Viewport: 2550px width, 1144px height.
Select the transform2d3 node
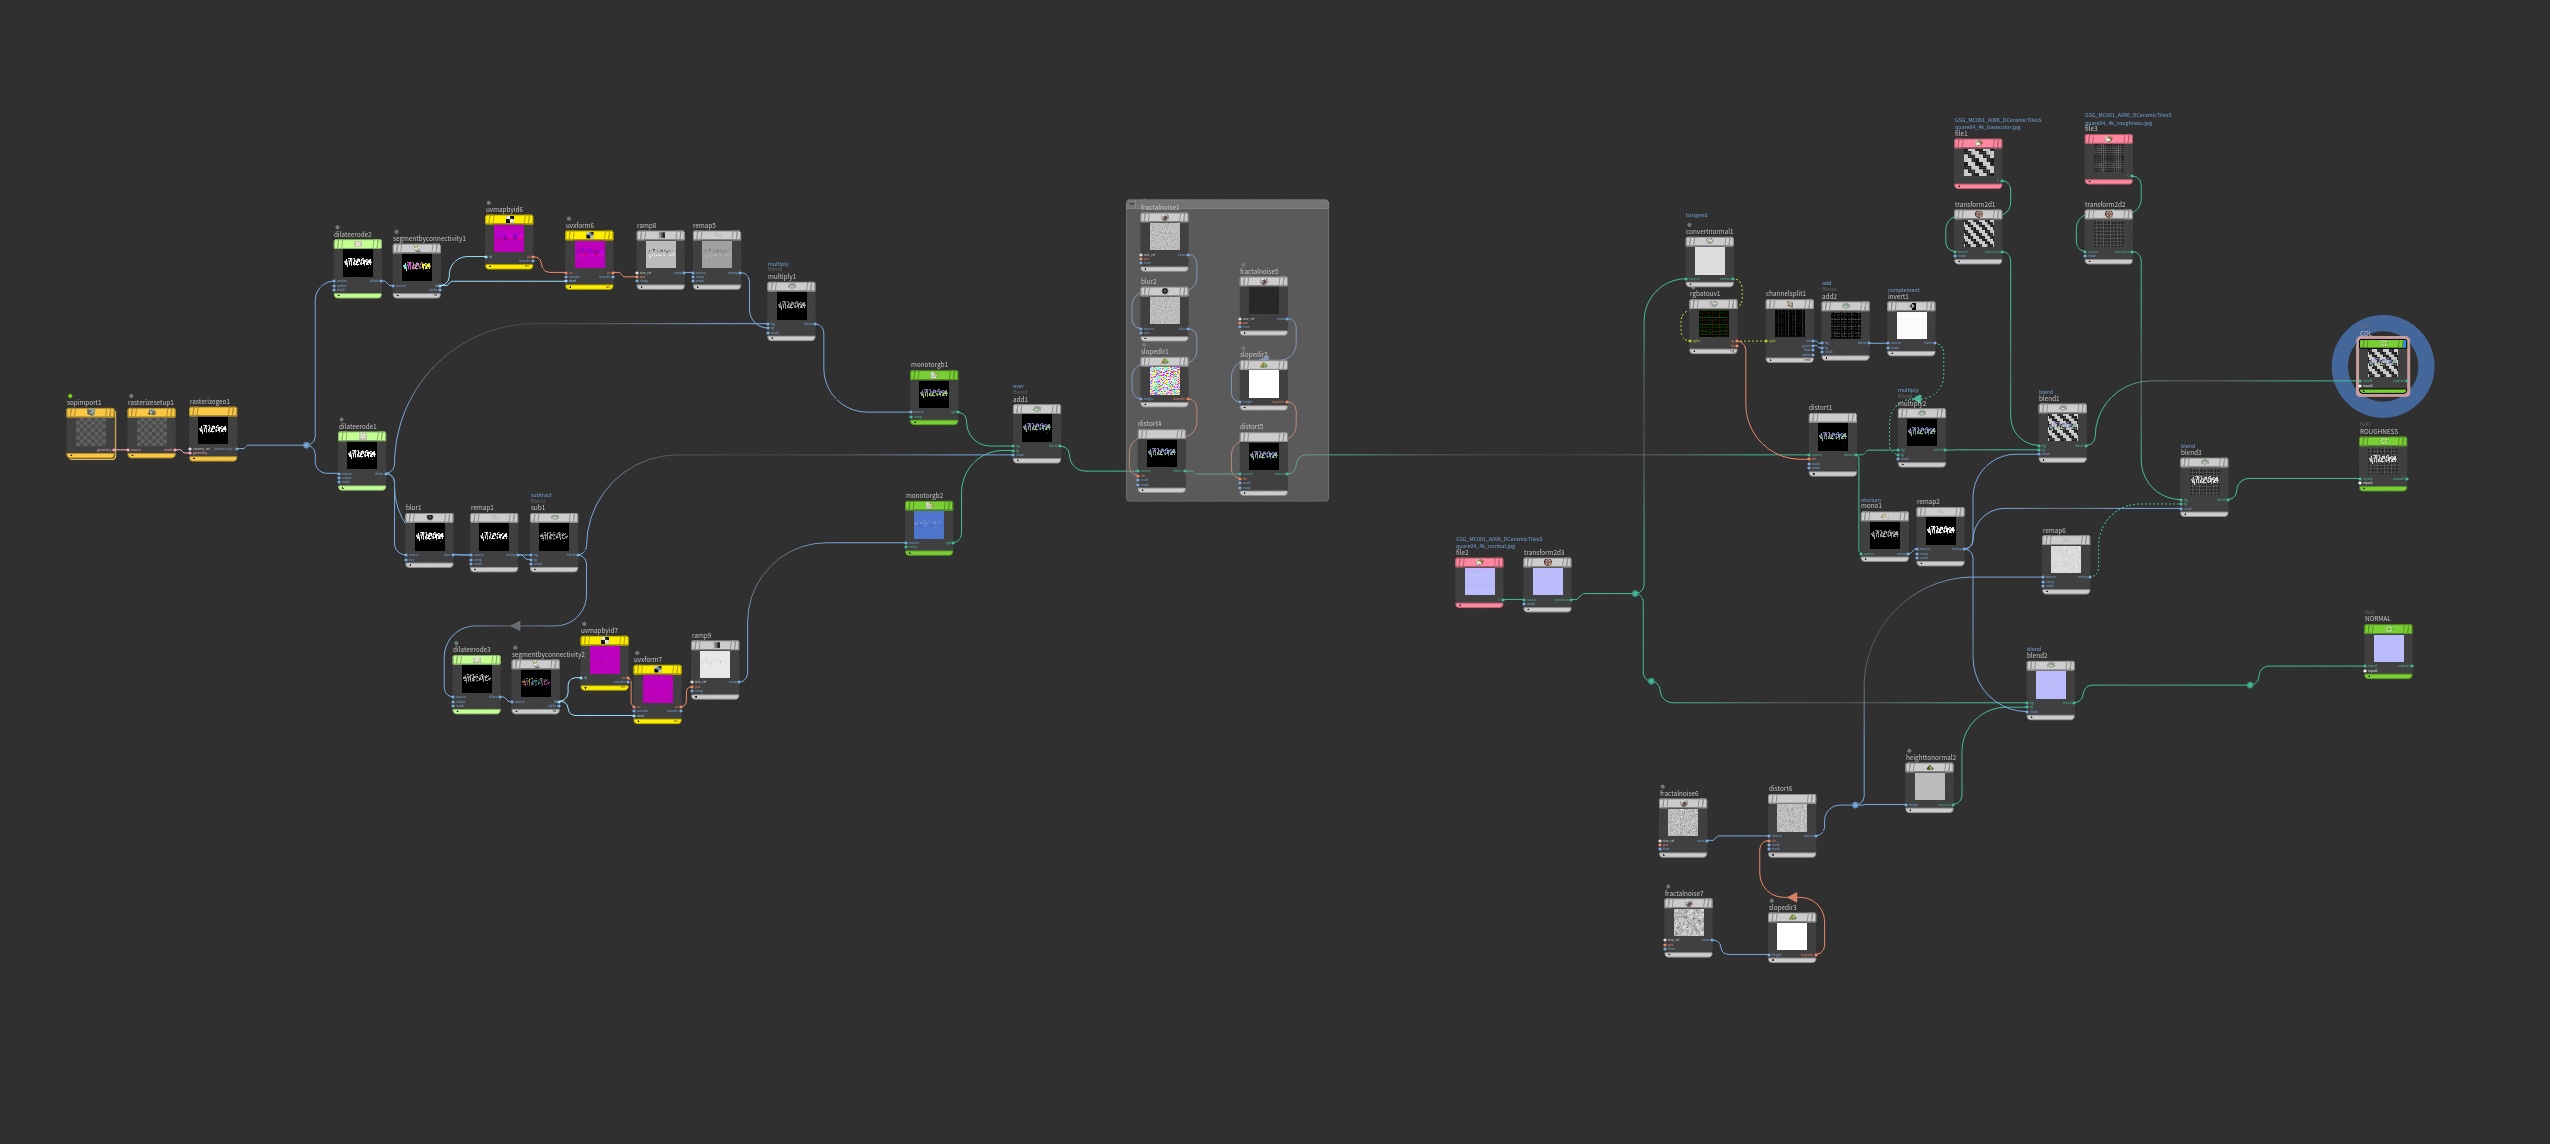1548,584
